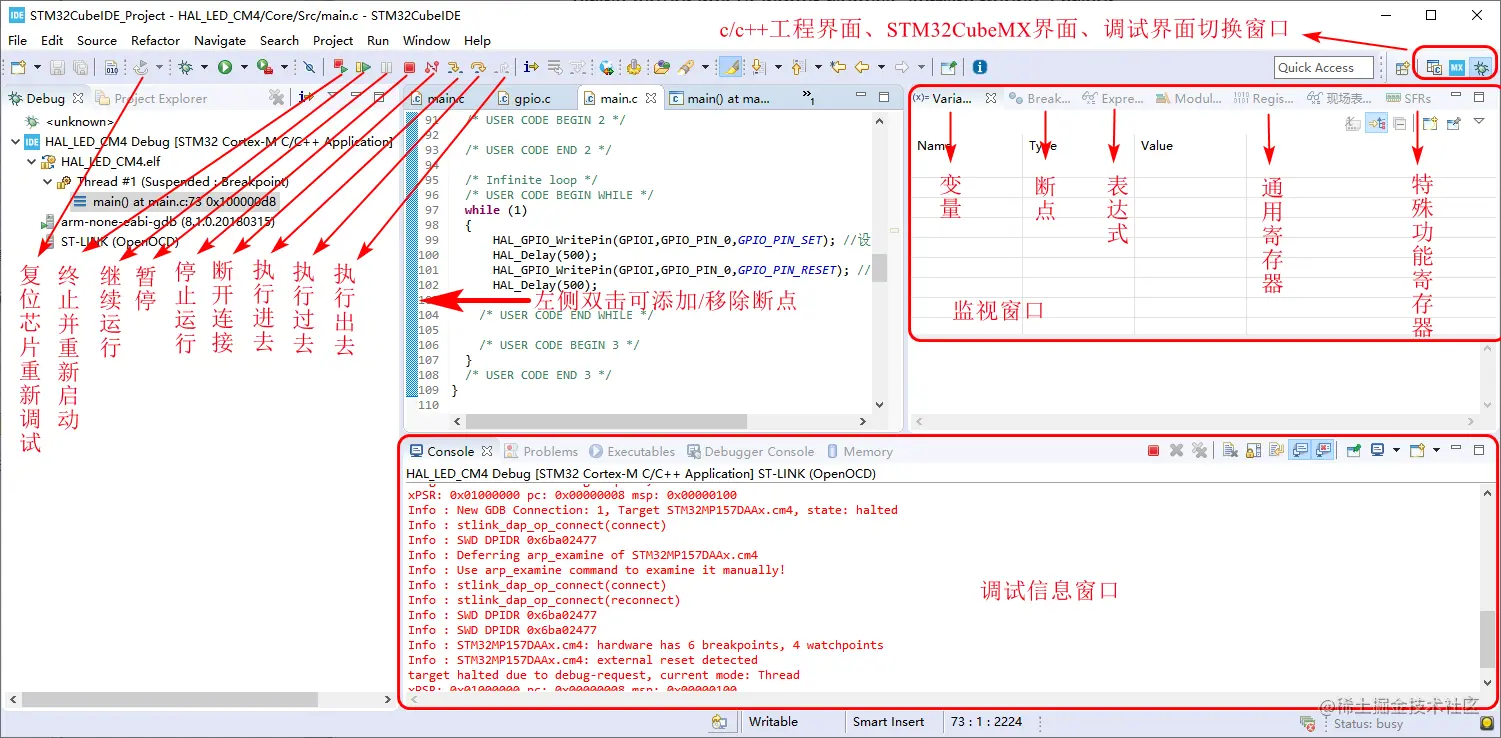Click the red Terminate icon in Console toolbar

1153,451
